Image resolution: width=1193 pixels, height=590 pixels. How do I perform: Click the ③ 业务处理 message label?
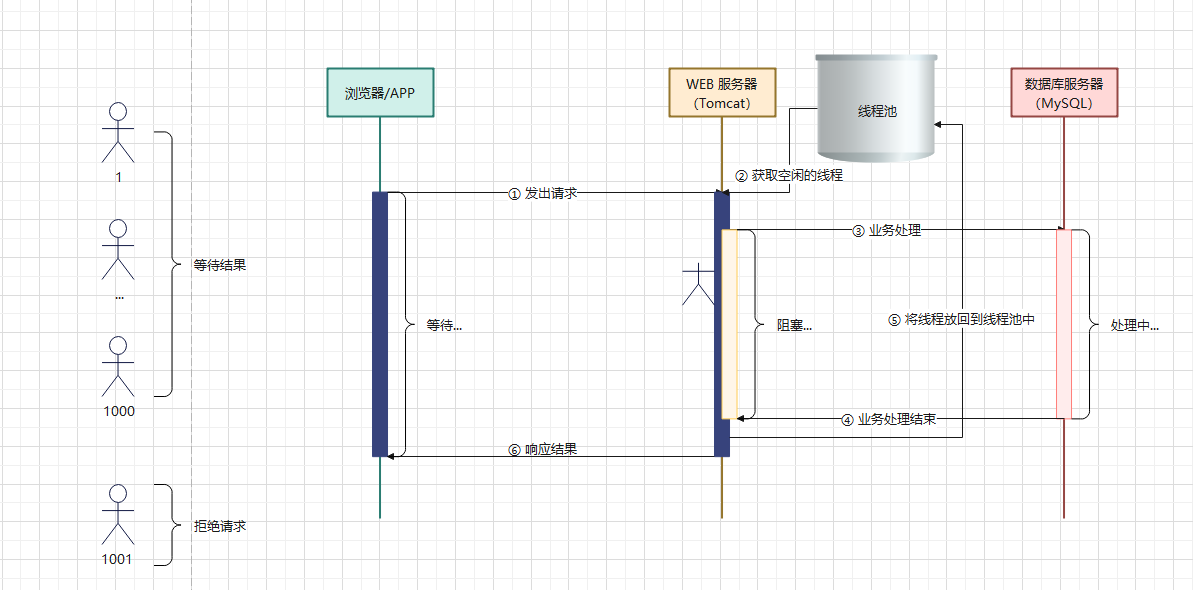point(886,230)
